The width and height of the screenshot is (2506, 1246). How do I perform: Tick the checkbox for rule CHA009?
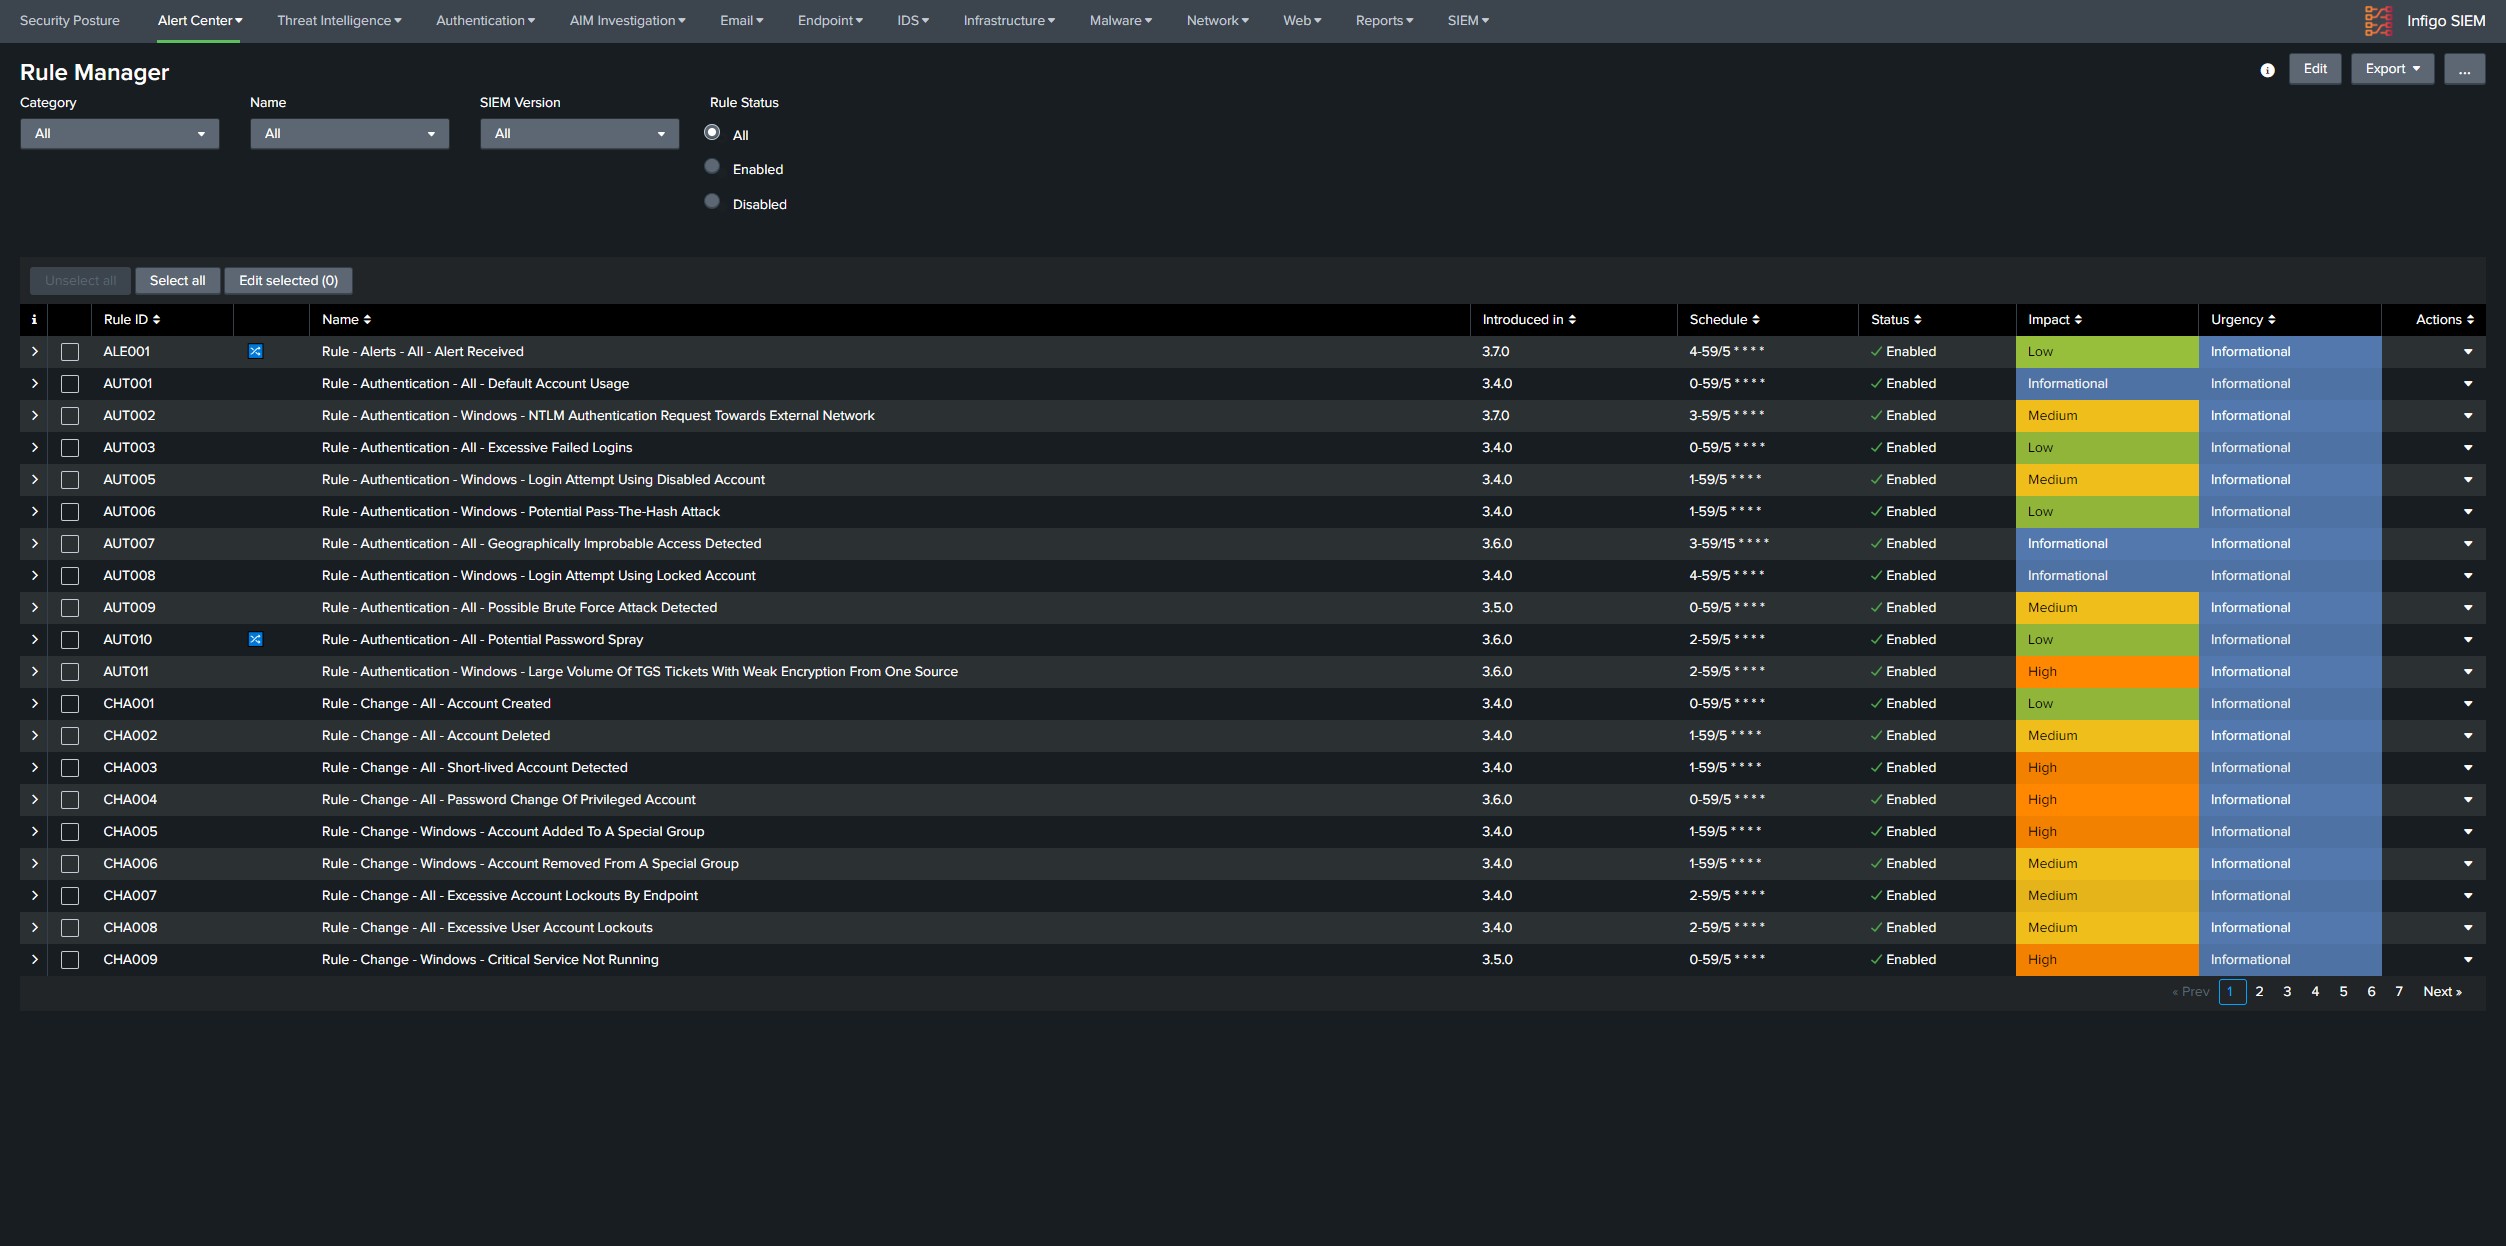click(x=70, y=960)
